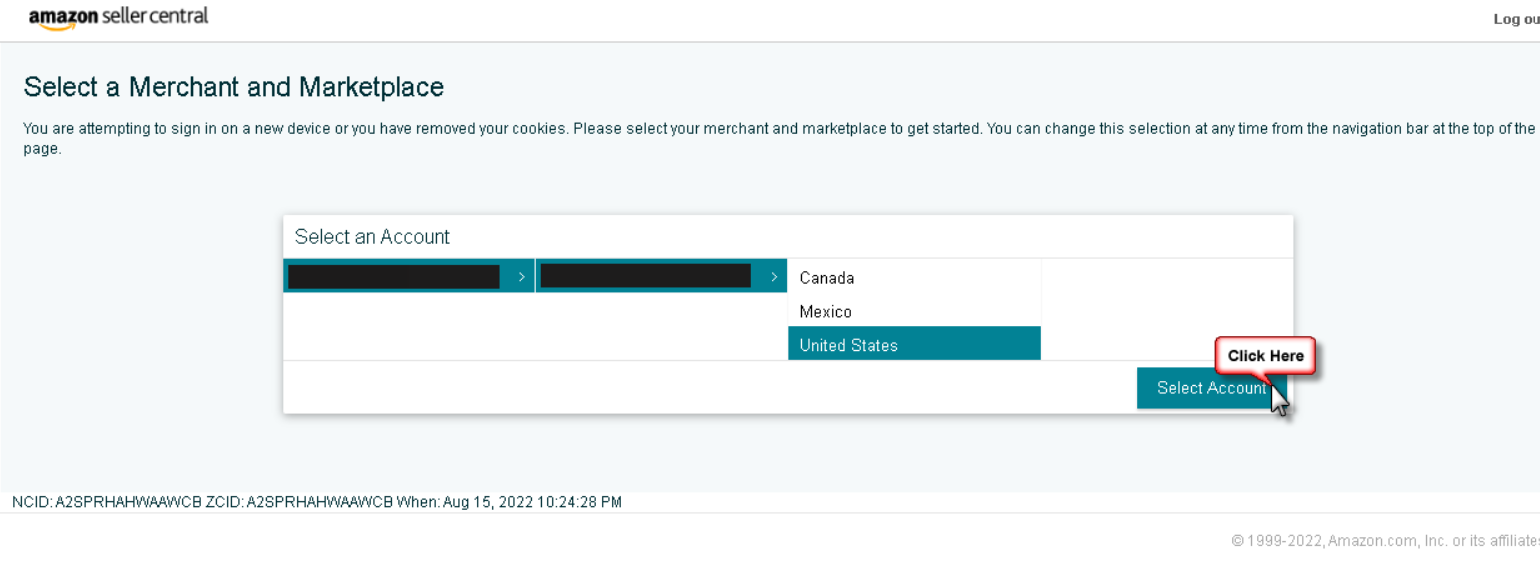Click the Log out link
The image size is (1540, 564).
tap(1515, 19)
